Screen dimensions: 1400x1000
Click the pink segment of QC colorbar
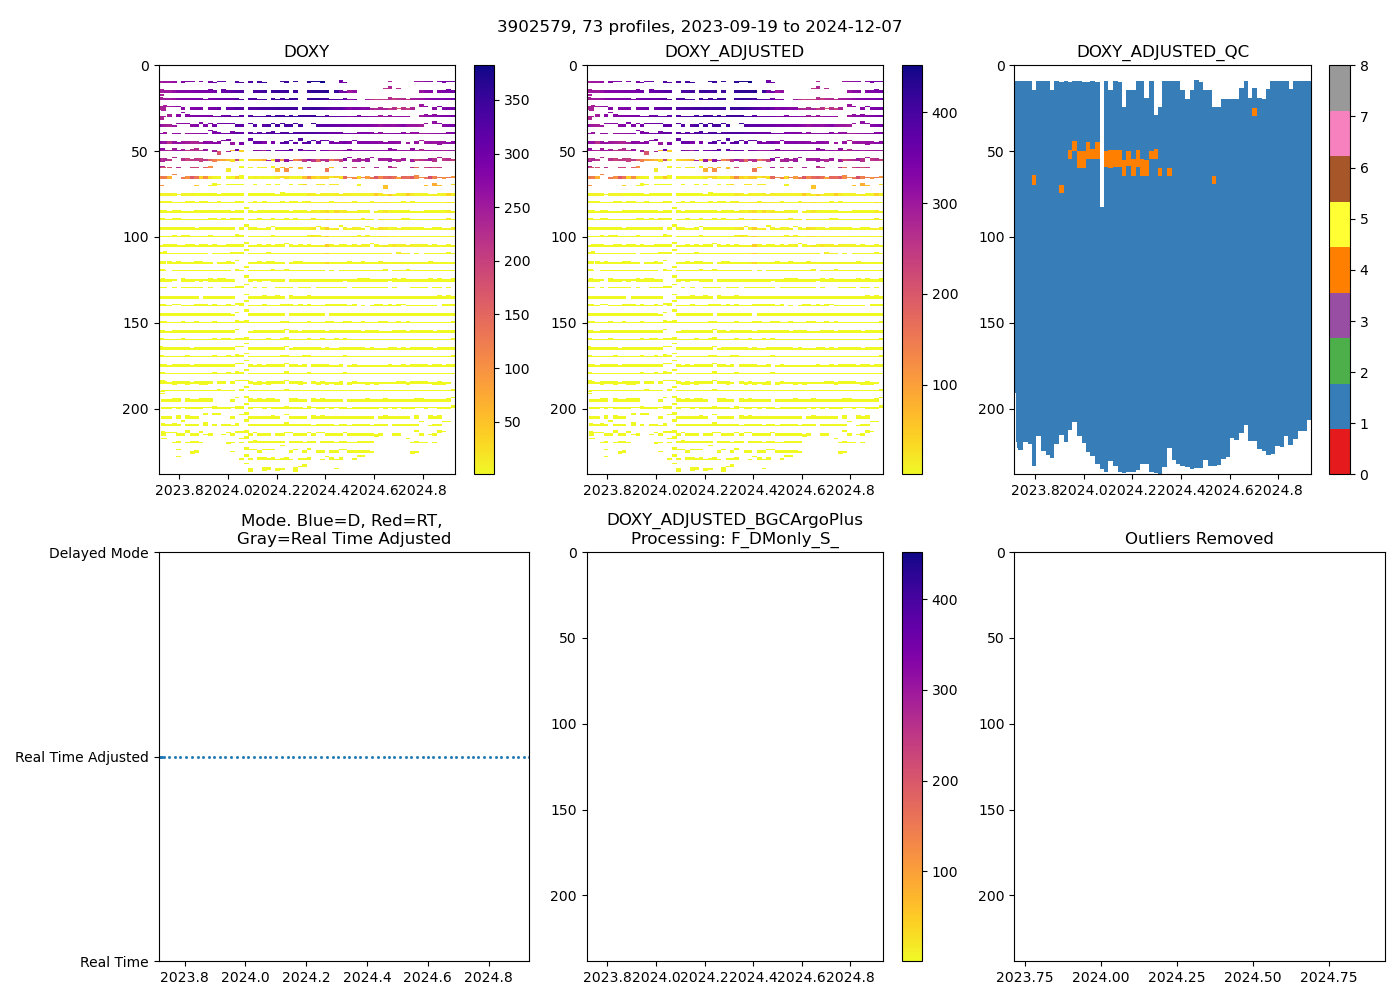[1339, 133]
